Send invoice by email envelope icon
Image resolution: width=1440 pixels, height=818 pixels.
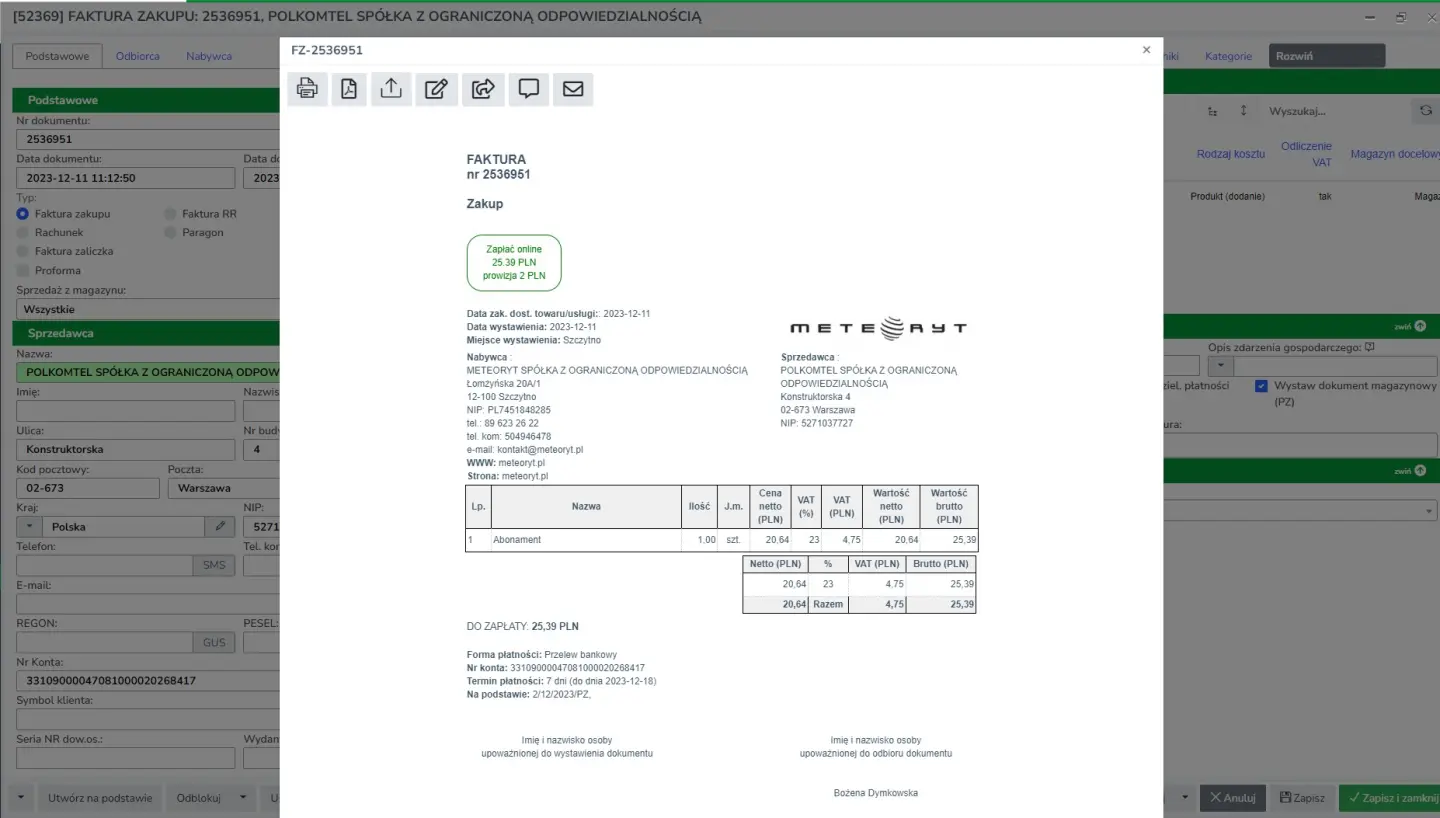(573, 89)
